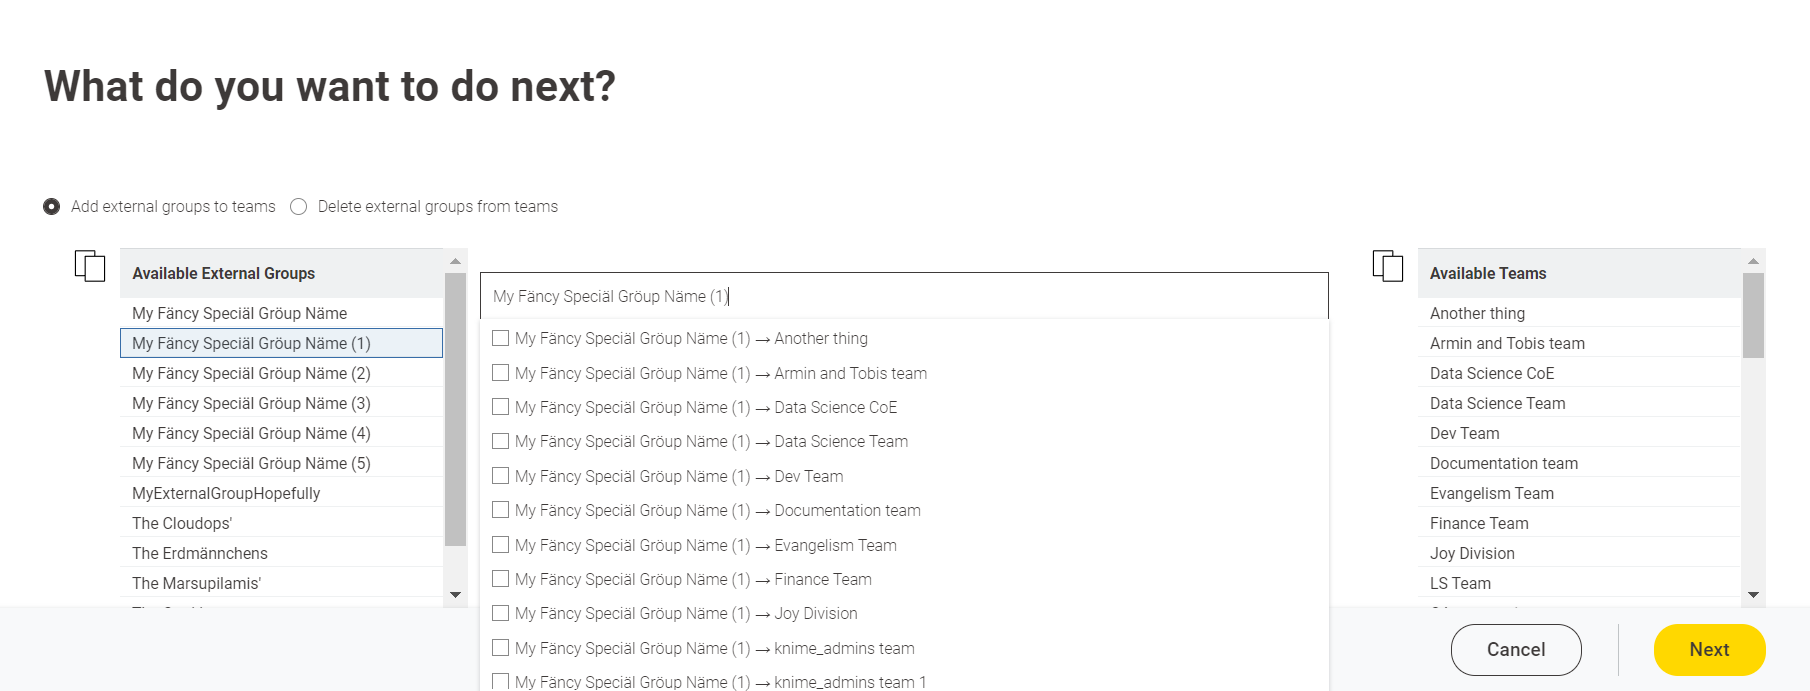1810x691 pixels.
Task: Pick 'The Erdmännchens' external group
Action: [200, 553]
